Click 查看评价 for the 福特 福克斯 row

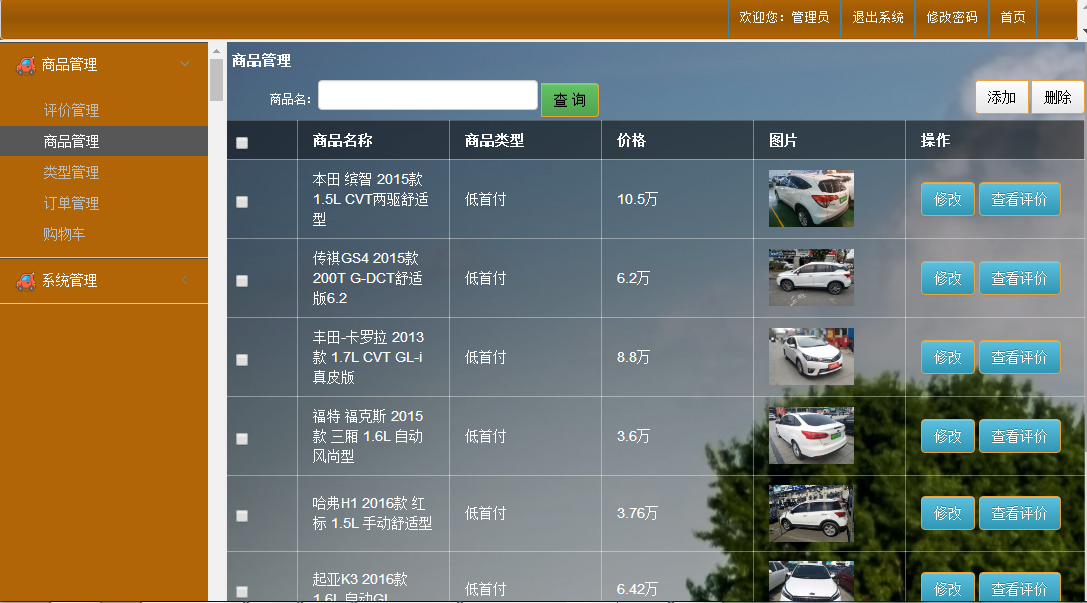(1019, 437)
